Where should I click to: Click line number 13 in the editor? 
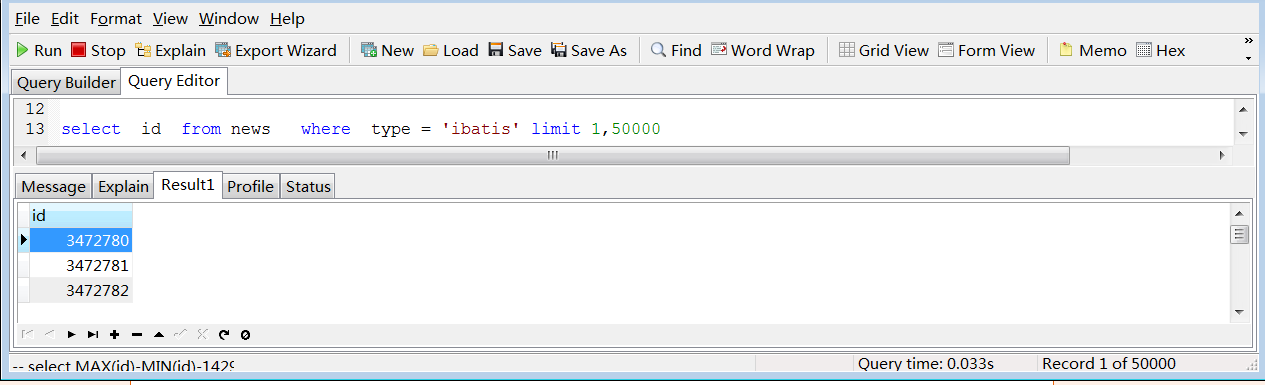34,129
